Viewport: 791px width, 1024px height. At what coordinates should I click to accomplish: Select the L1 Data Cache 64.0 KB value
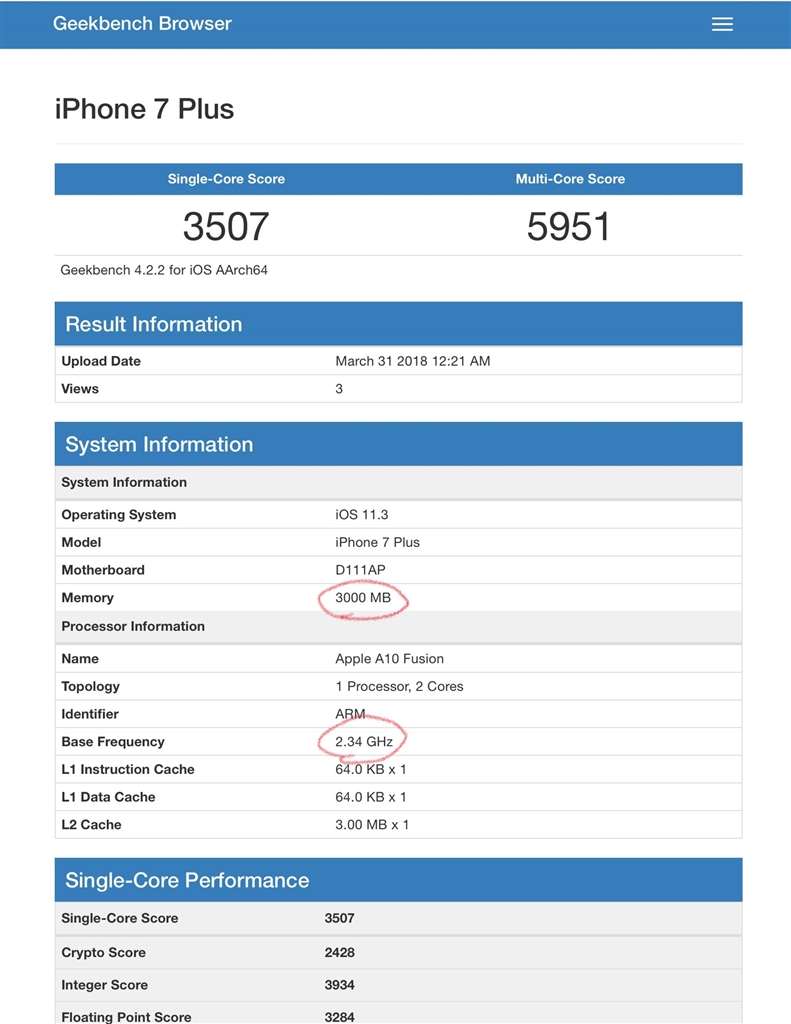(x=370, y=797)
